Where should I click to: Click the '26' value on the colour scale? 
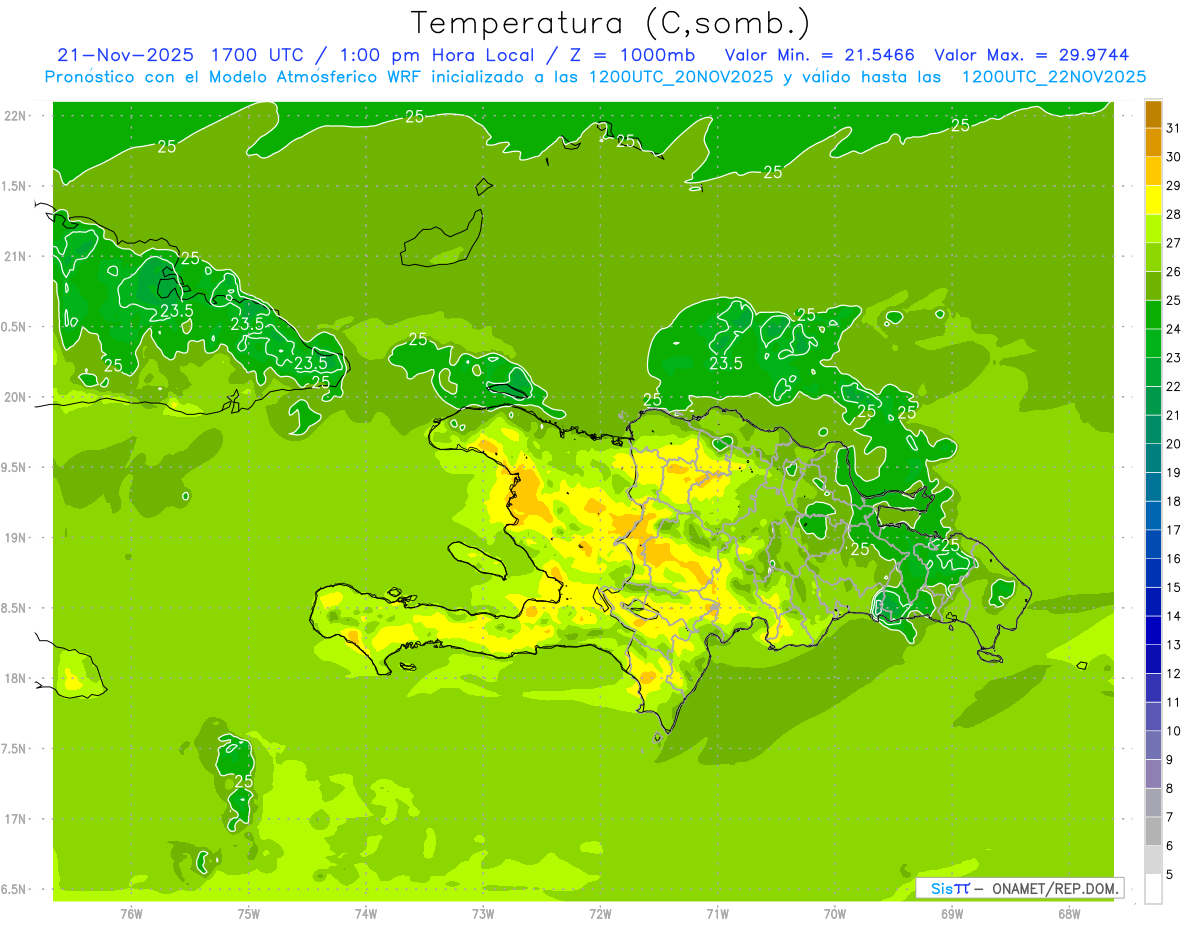(x=1174, y=272)
